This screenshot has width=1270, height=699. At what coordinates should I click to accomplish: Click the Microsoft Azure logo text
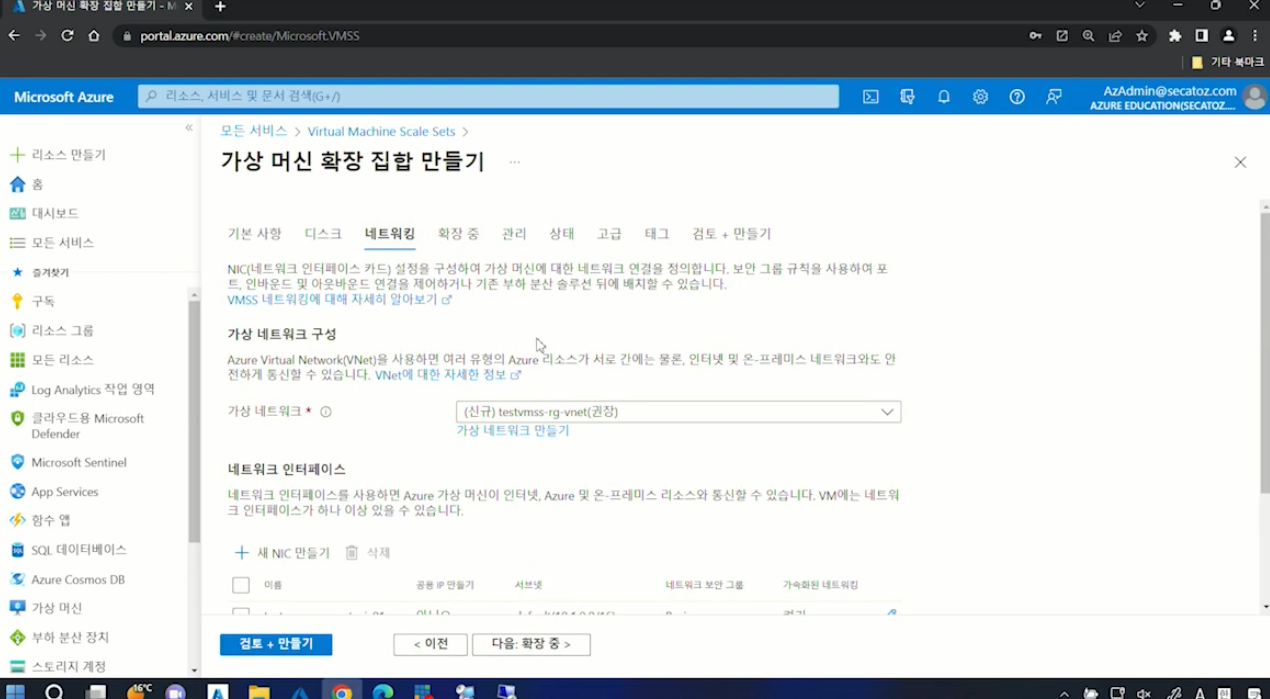[63, 97]
